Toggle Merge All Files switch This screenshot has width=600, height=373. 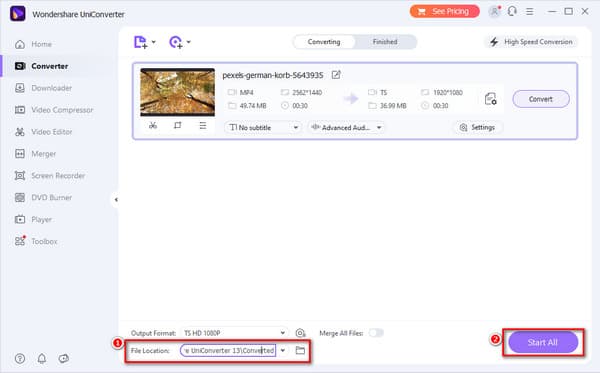376,333
